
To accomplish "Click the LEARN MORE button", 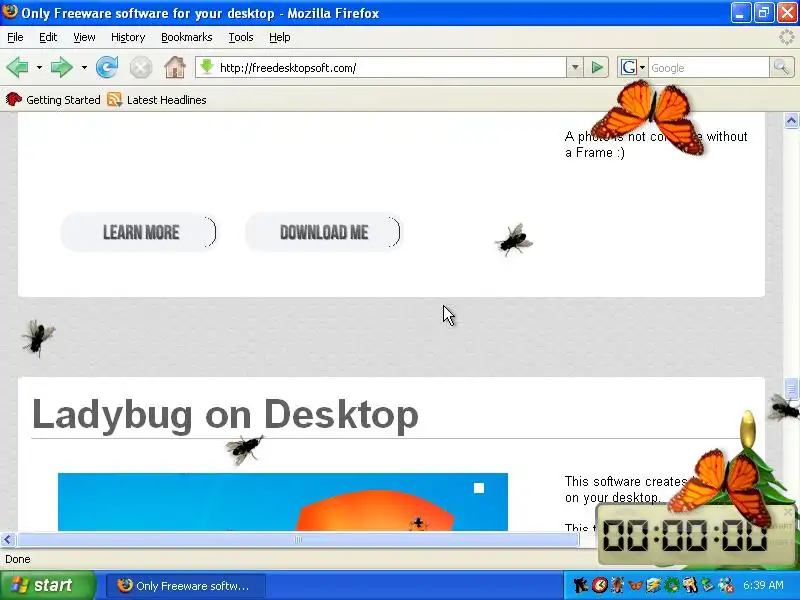I will 139,232.
